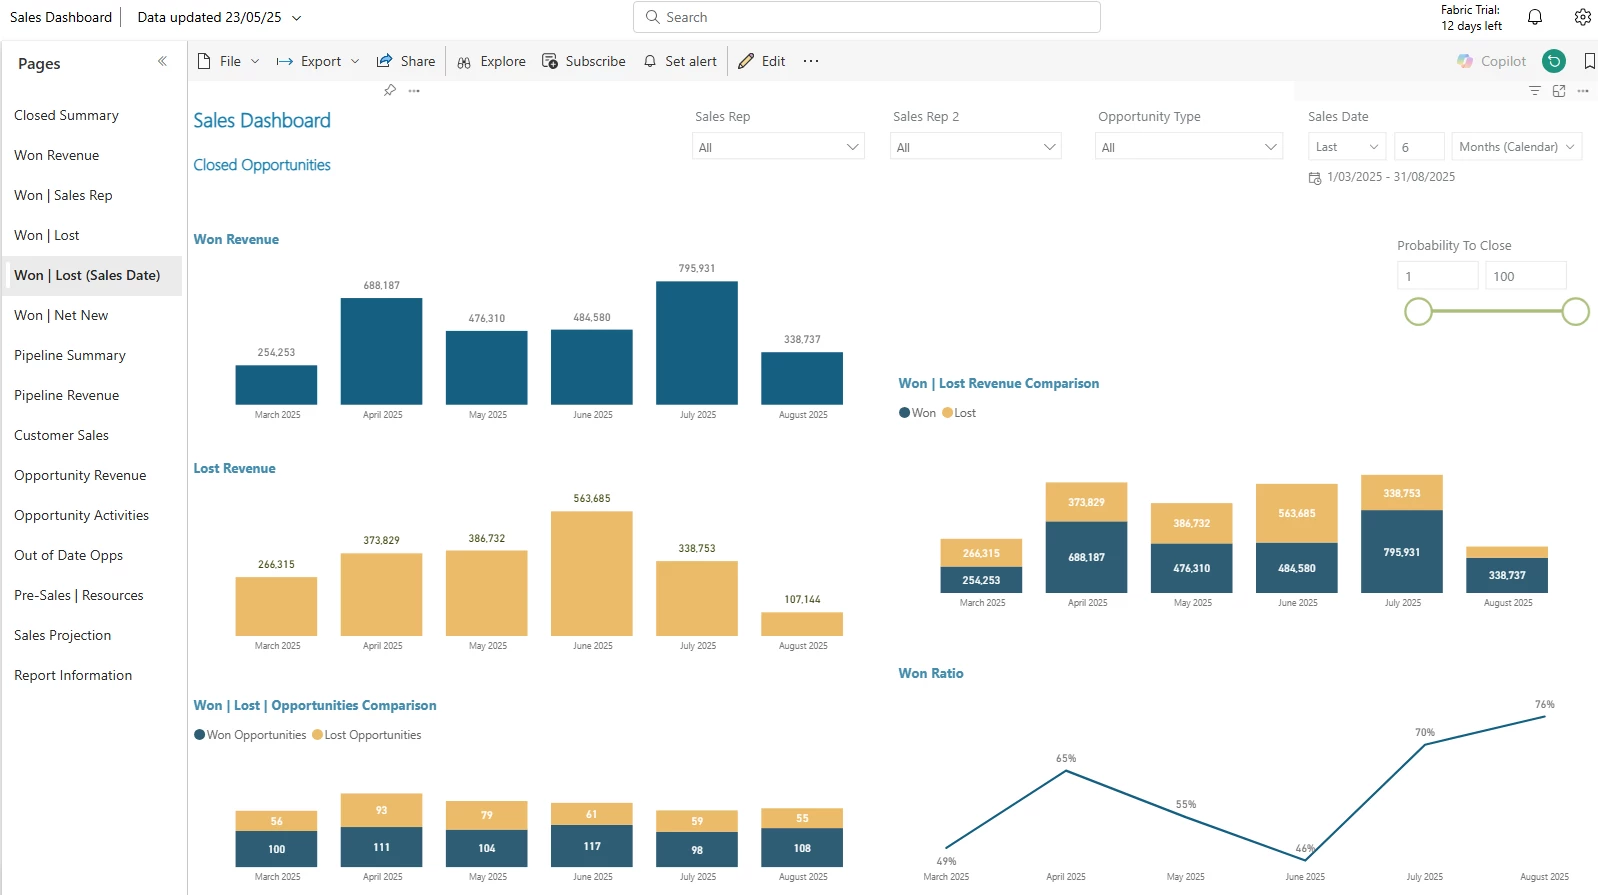This screenshot has height=895, width=1598.
Task: Open the Out of Date Opps page
Action: coord(92,555)
